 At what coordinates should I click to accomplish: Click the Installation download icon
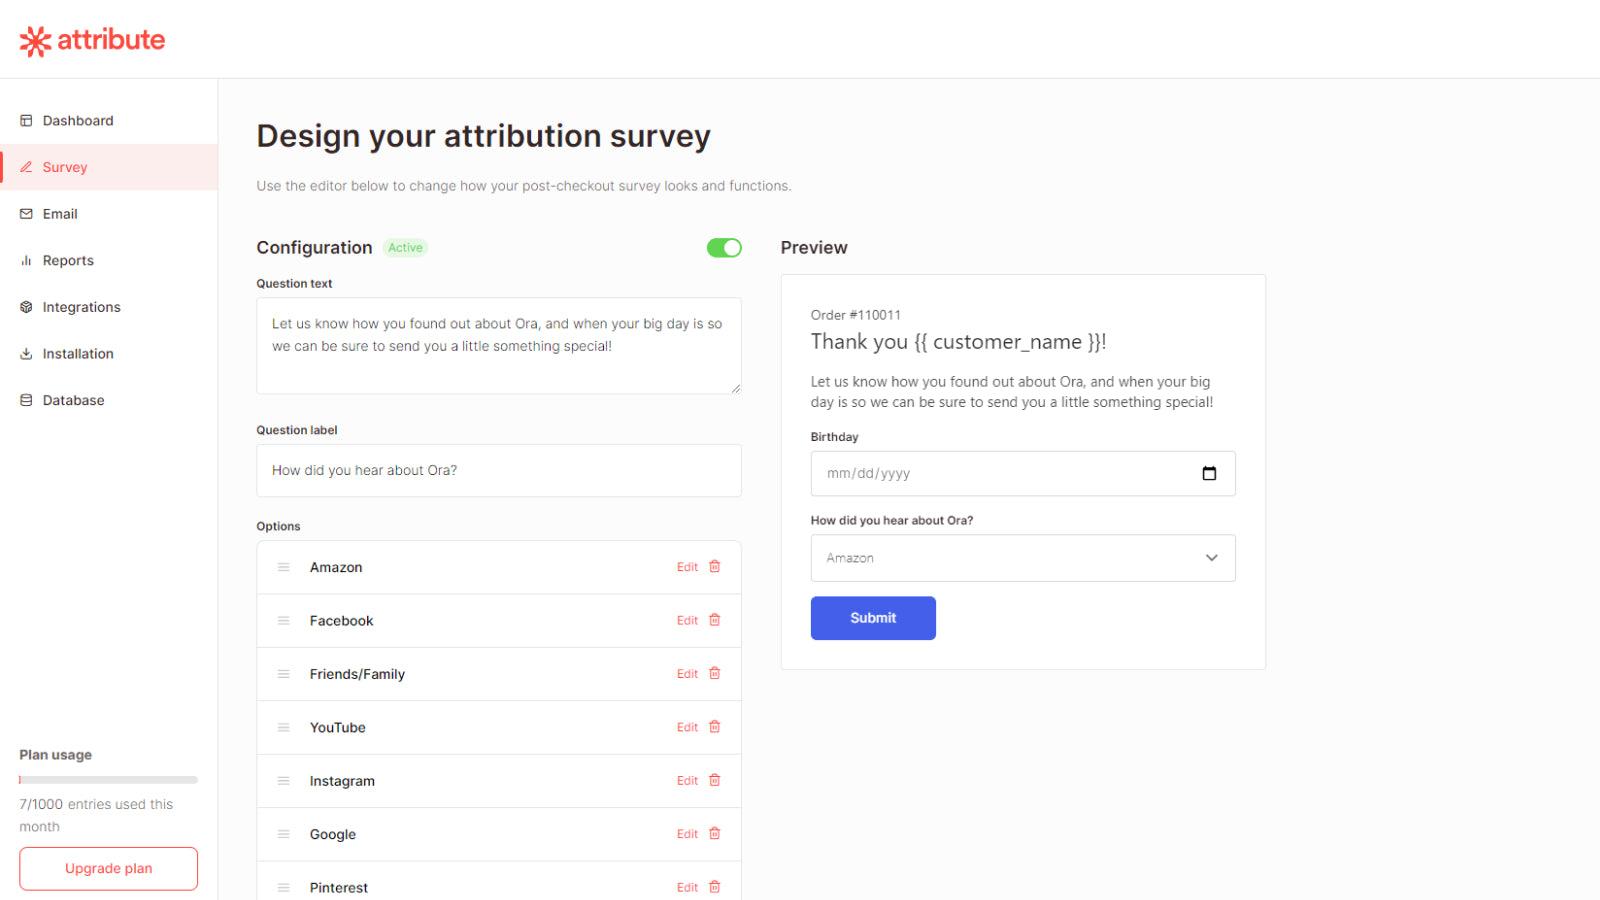pyautogui.click(x=26, y=353)
